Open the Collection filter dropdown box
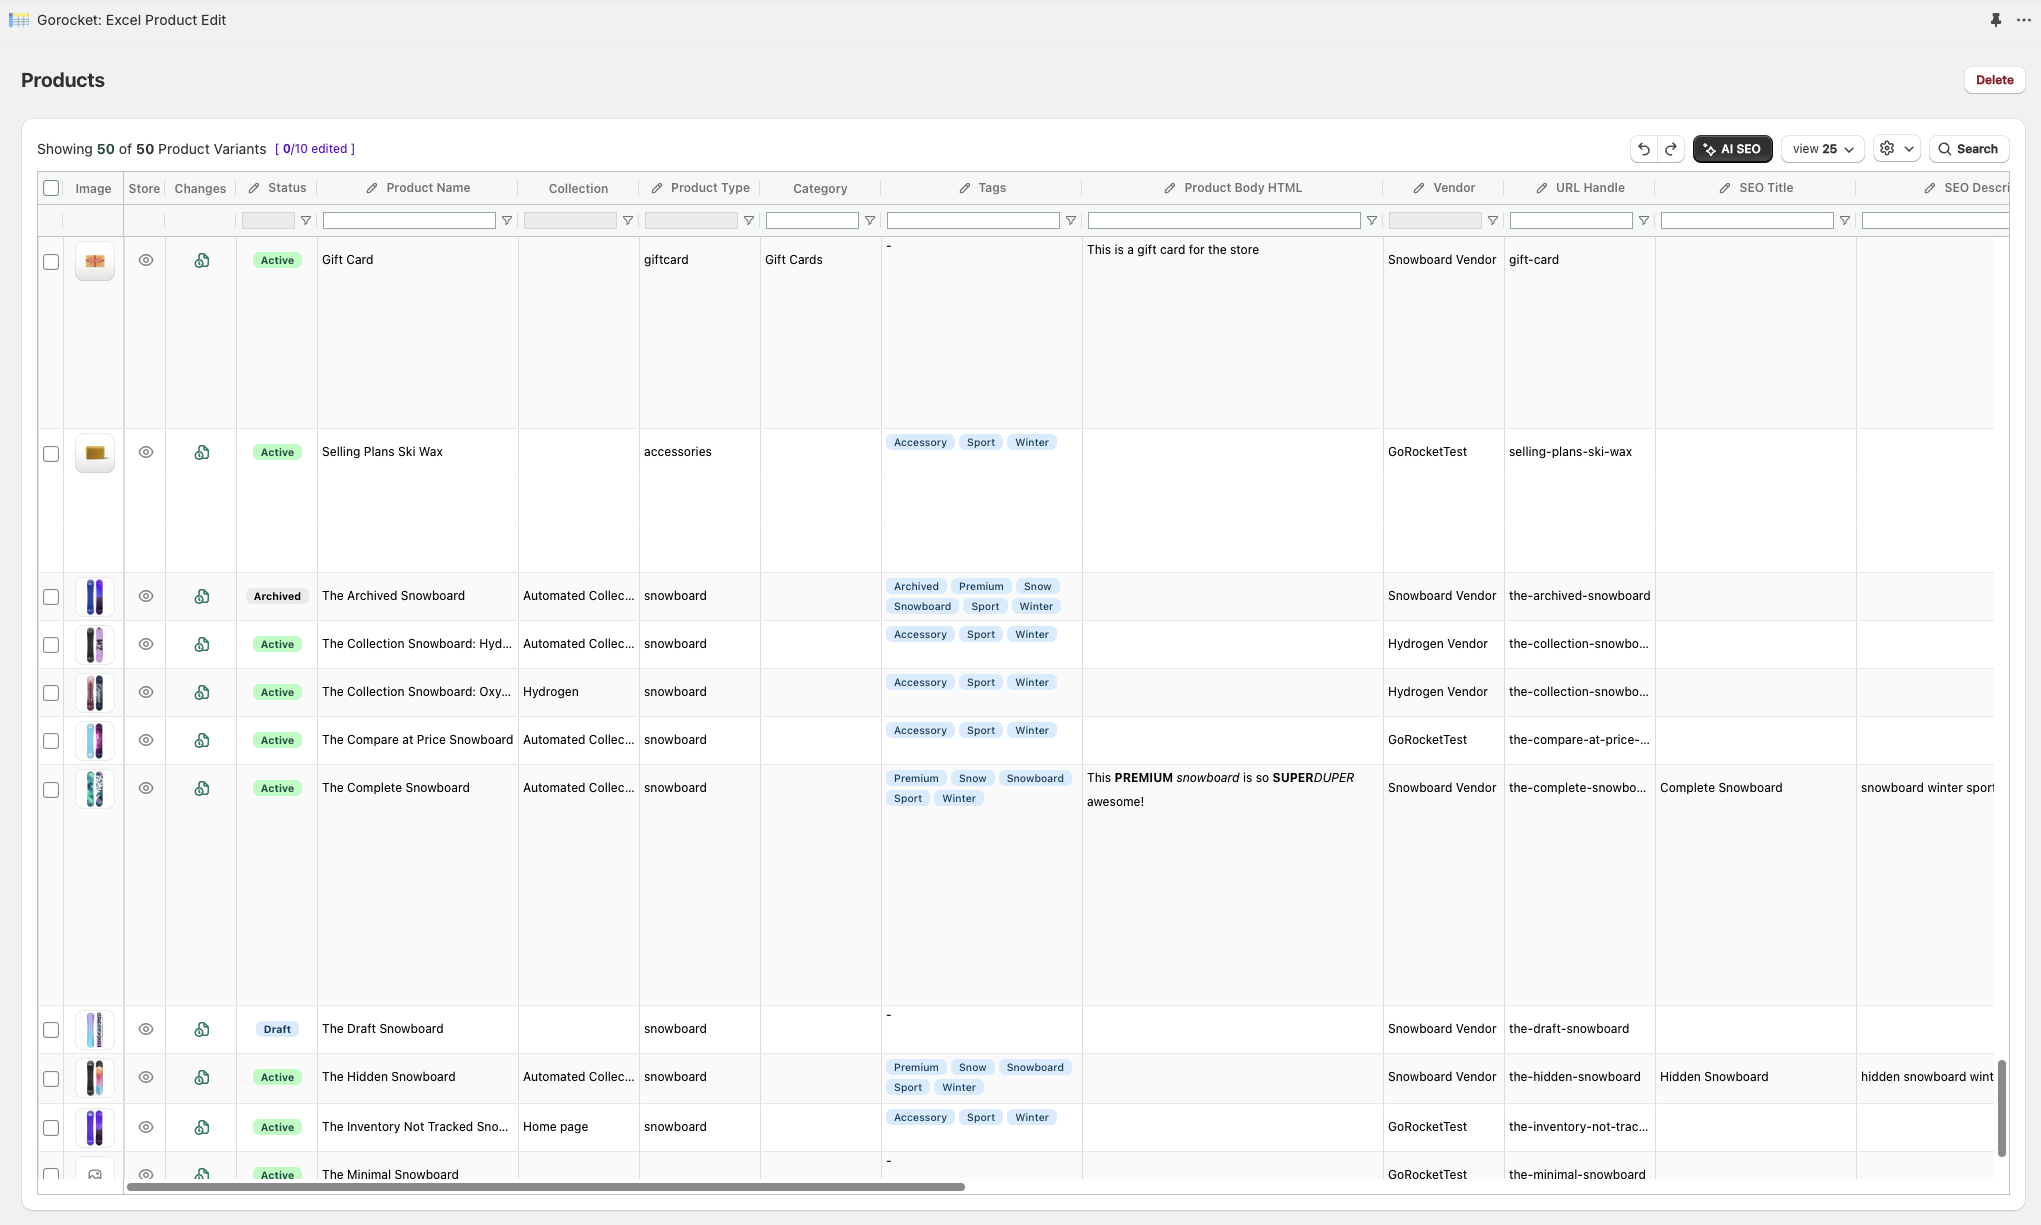2041x1225 pixels. [x=570, y=221]
